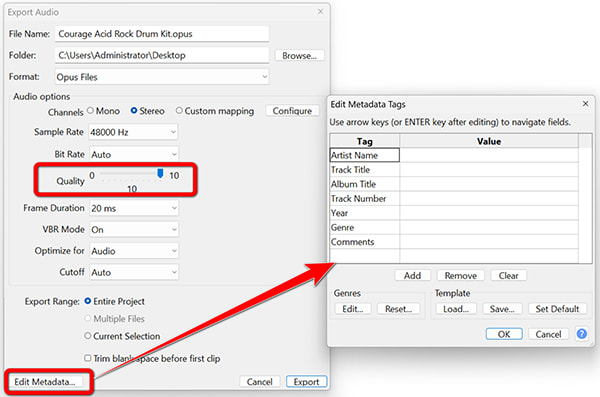Click Configure for custom channel mapping

click(x=292, y=111)
